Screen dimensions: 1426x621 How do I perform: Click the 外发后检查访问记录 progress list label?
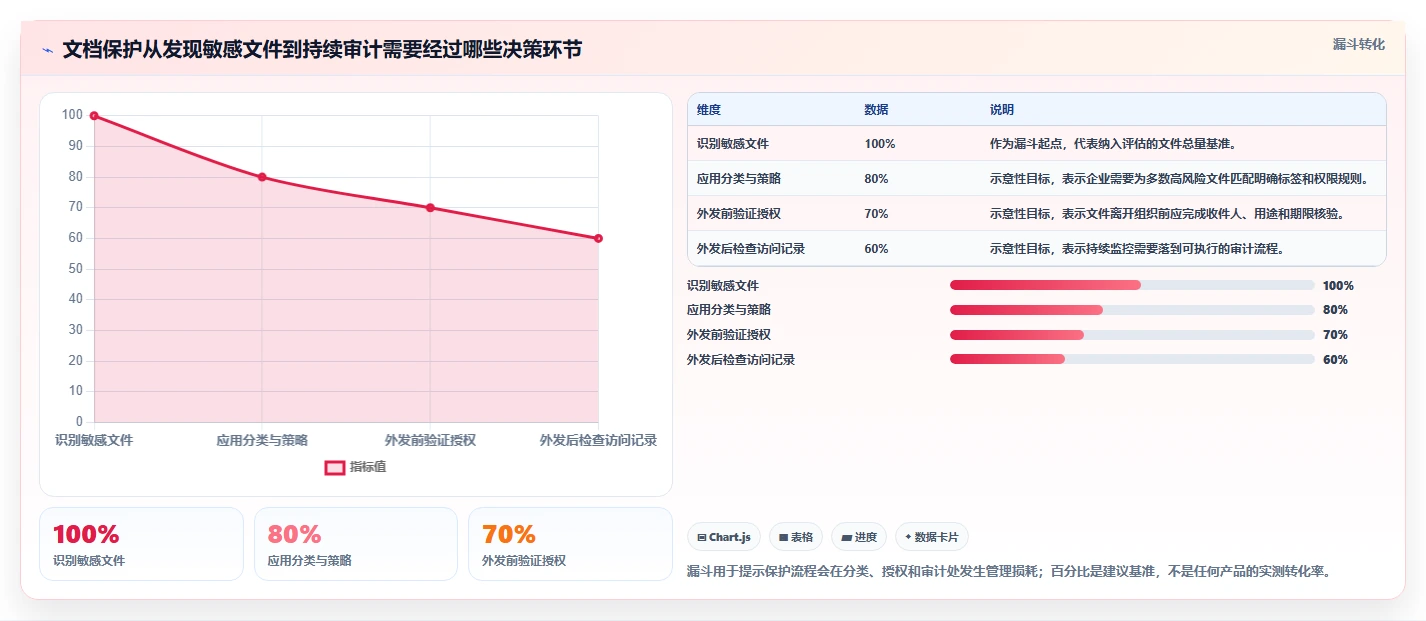point(741,360)
